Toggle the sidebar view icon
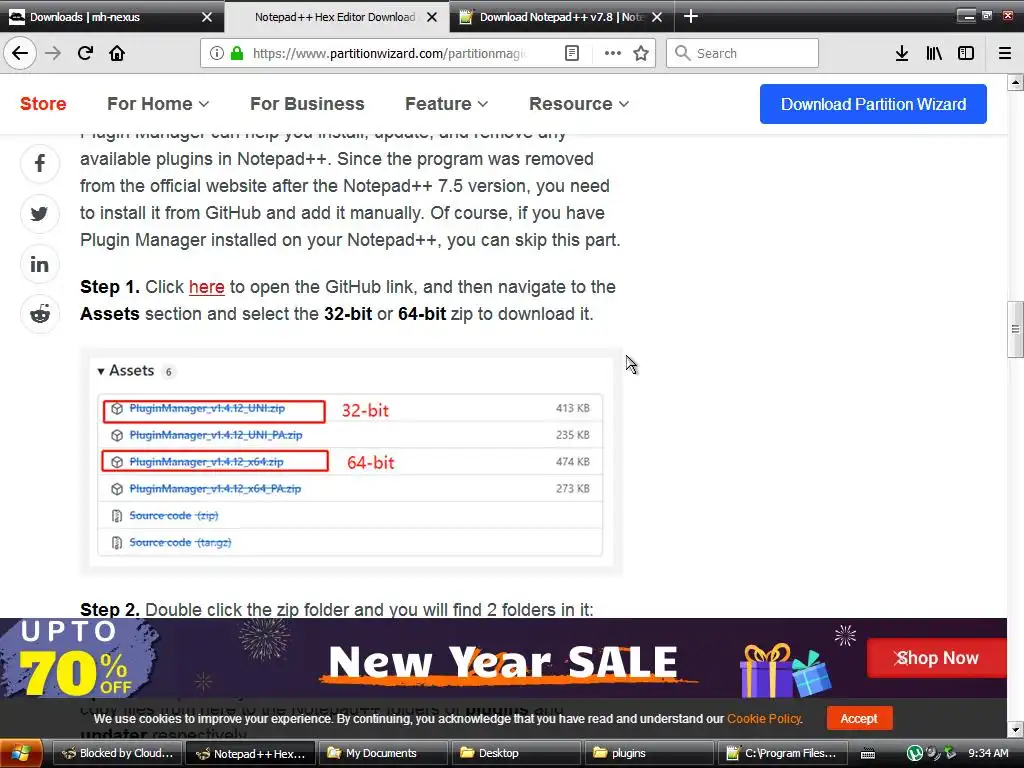This screenshot has width=1024, height=768. point(966,53)
